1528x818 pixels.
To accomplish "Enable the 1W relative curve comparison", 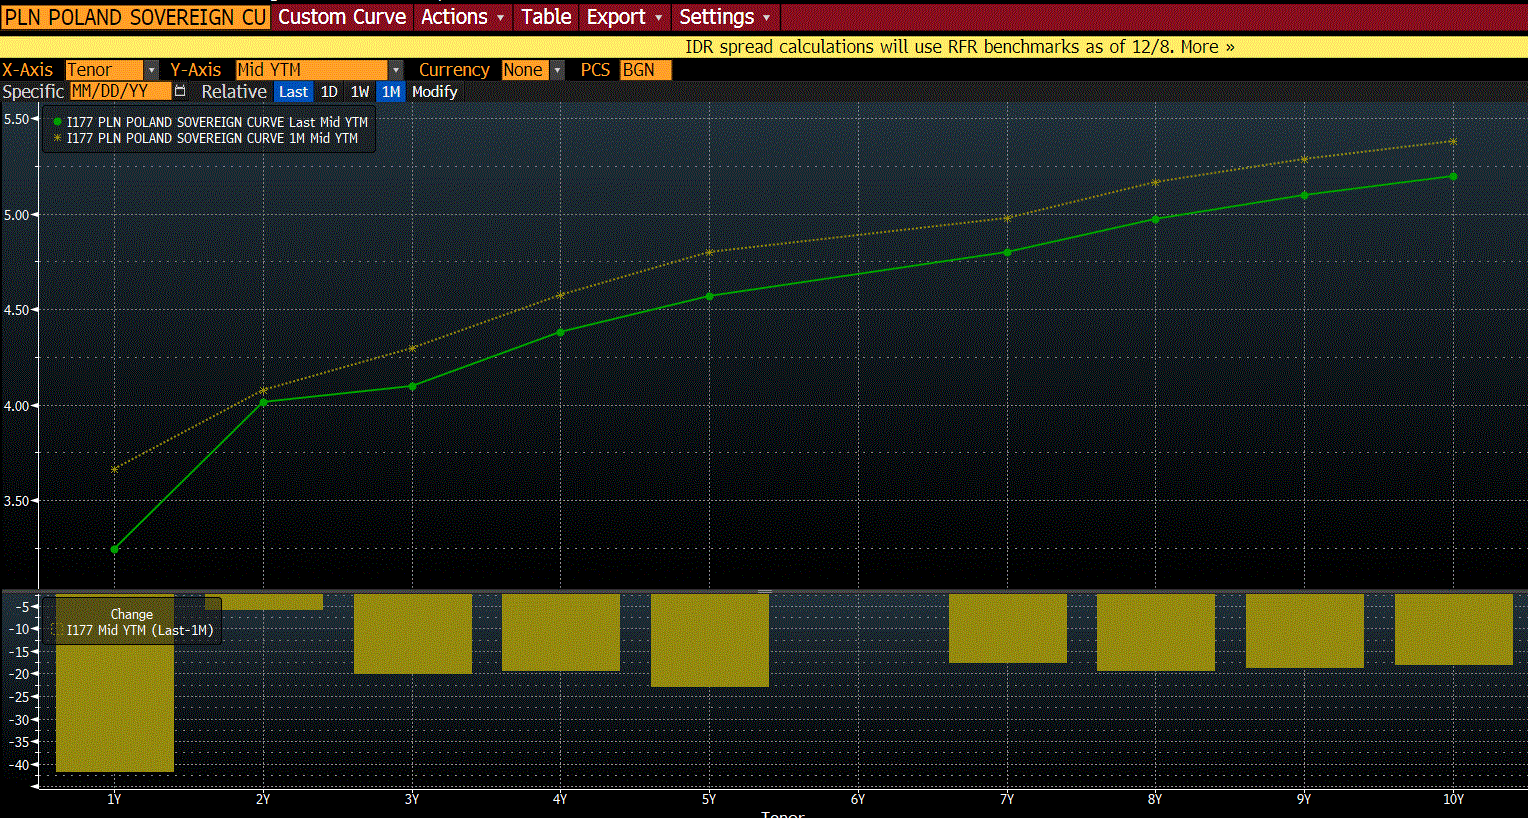I will point(360,92).
